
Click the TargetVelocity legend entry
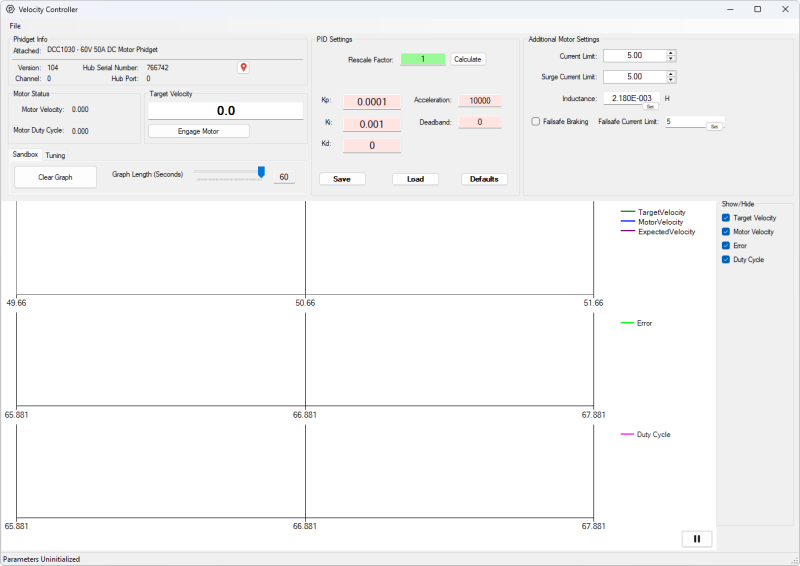pyautogui.click(x=653, y=212)
